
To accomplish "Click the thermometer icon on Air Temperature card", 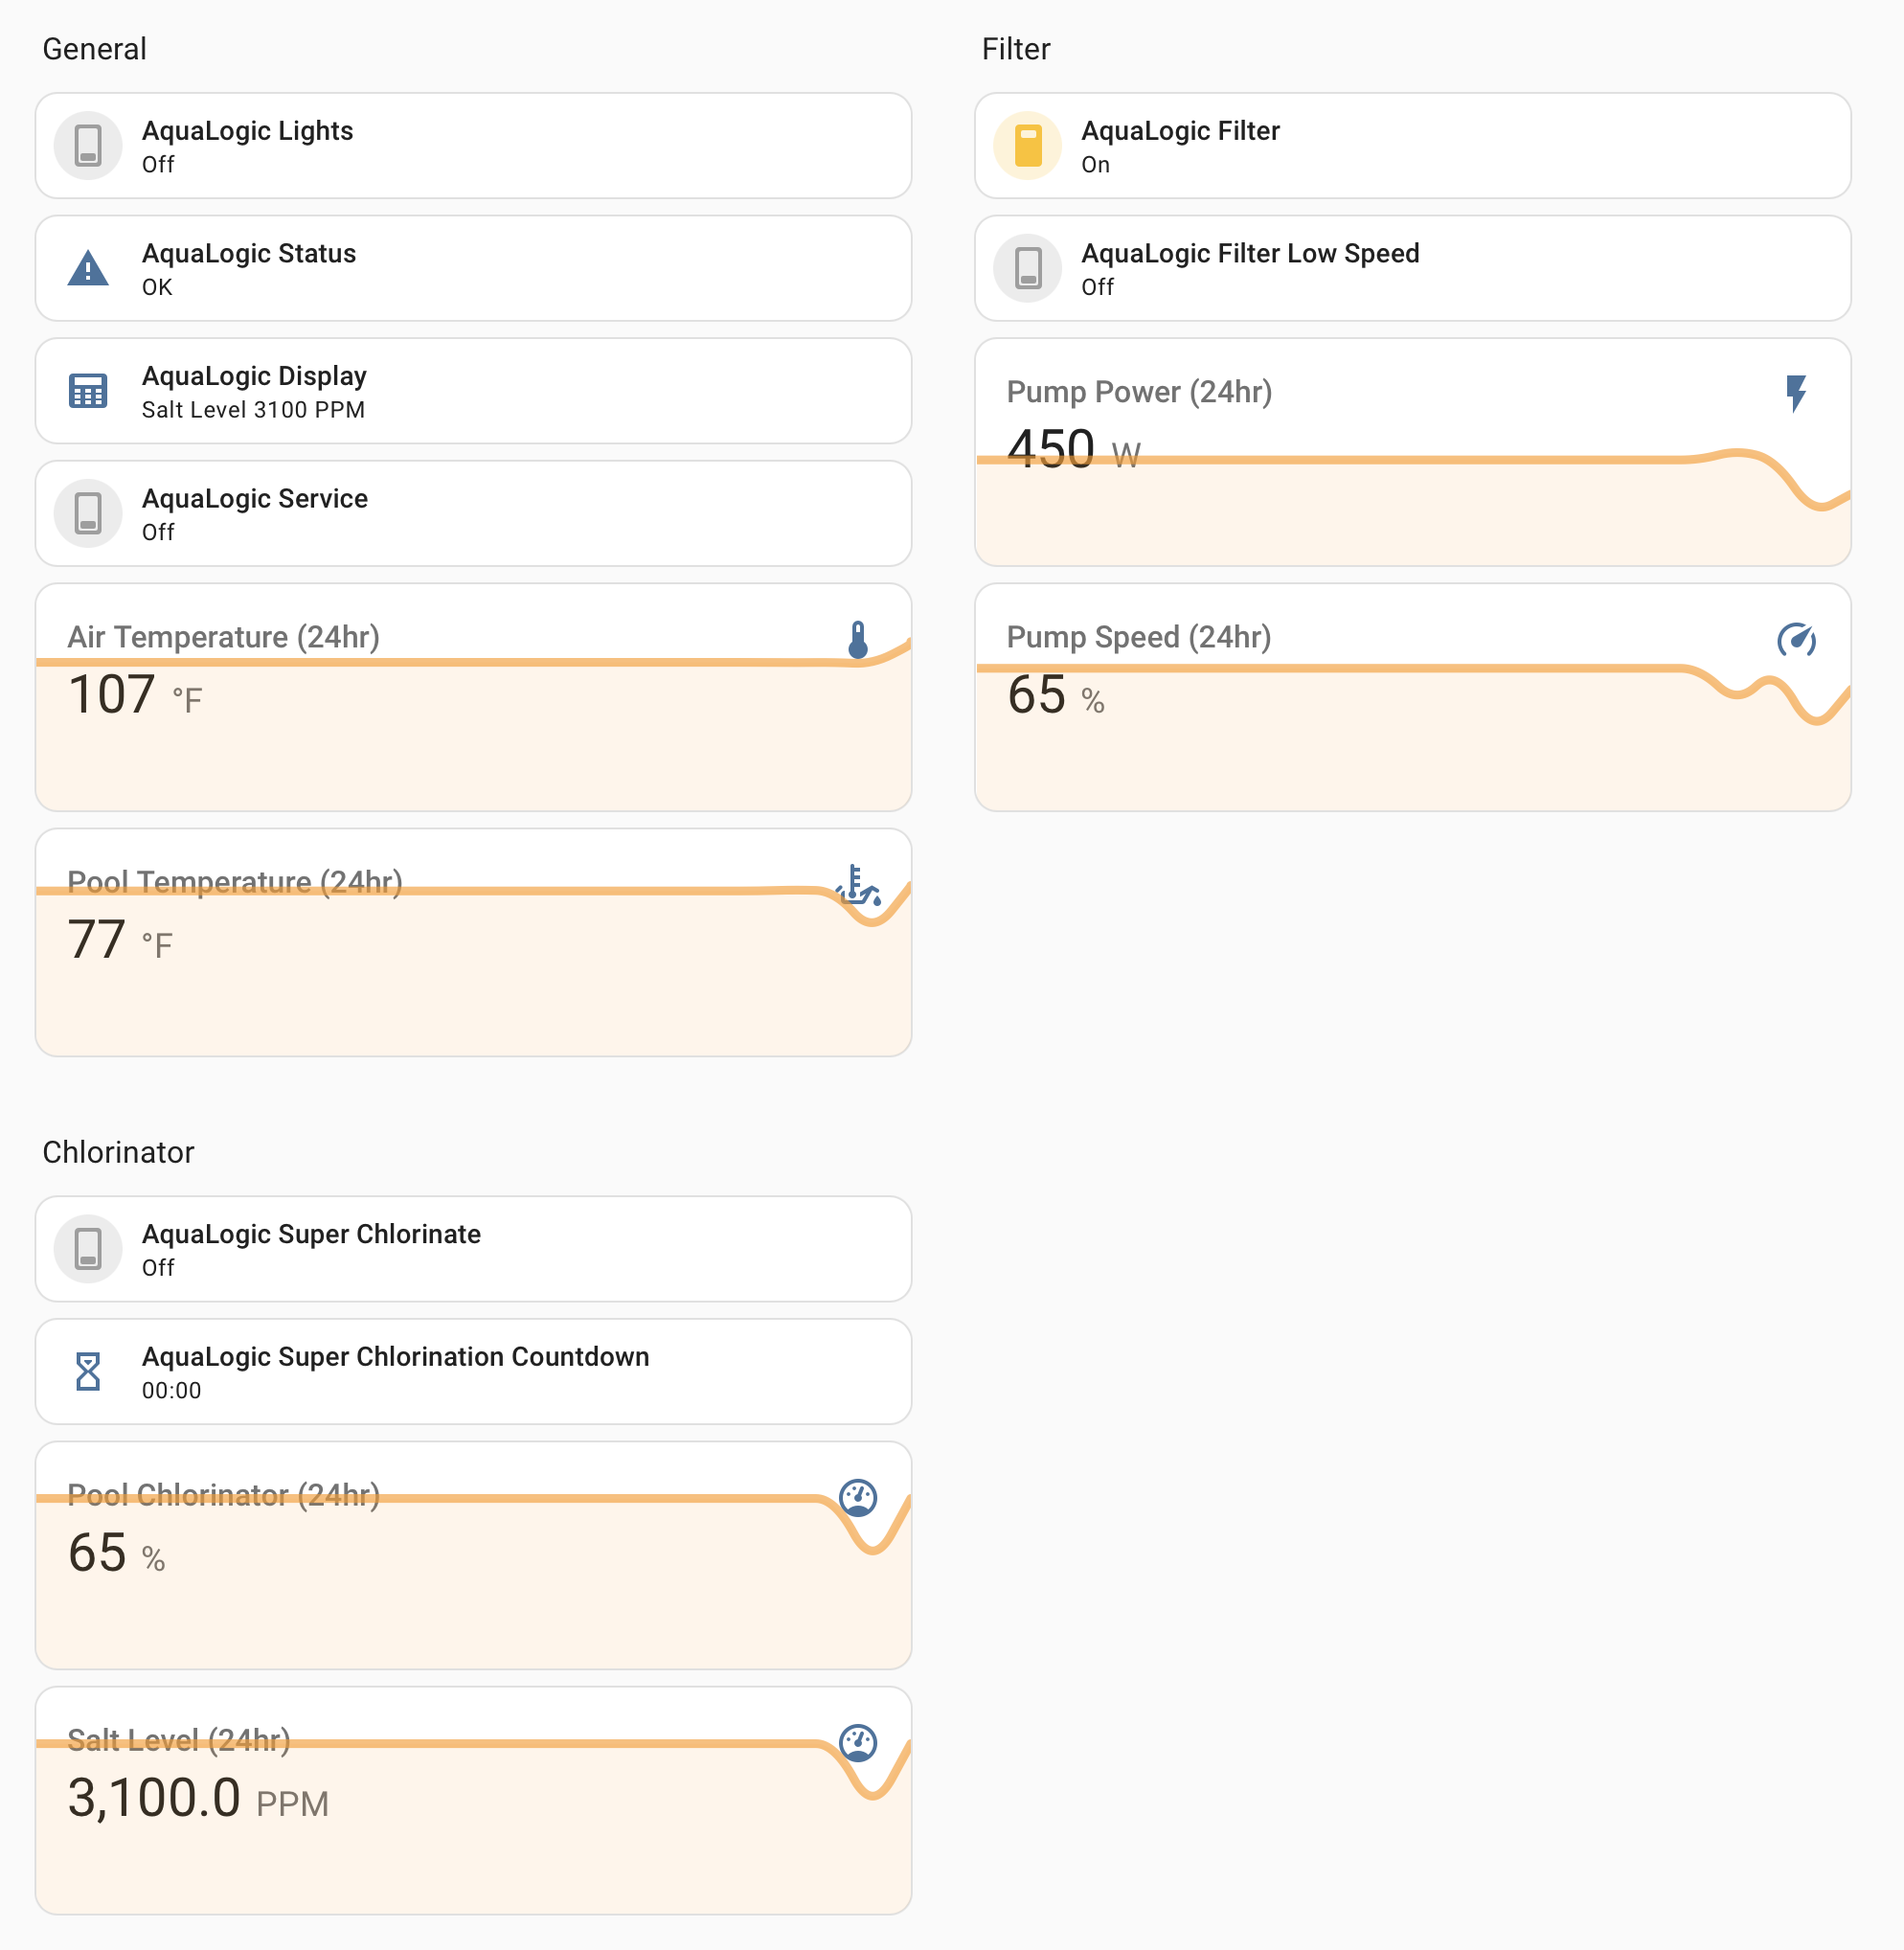I will tap(858, 640).
